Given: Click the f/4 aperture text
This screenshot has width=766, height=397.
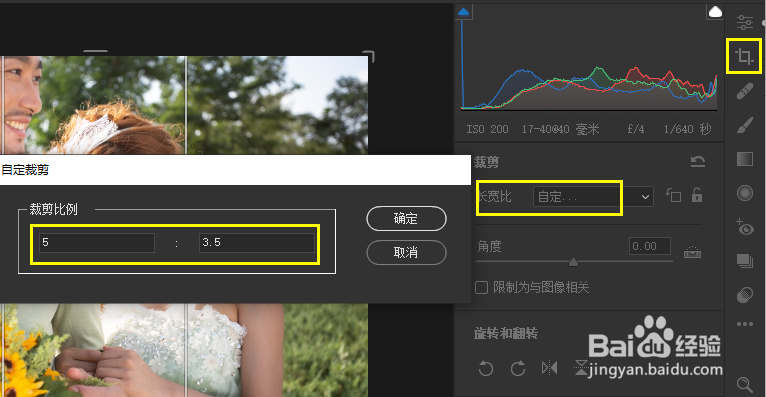Looking at the screenshot, I should [636, 129].
